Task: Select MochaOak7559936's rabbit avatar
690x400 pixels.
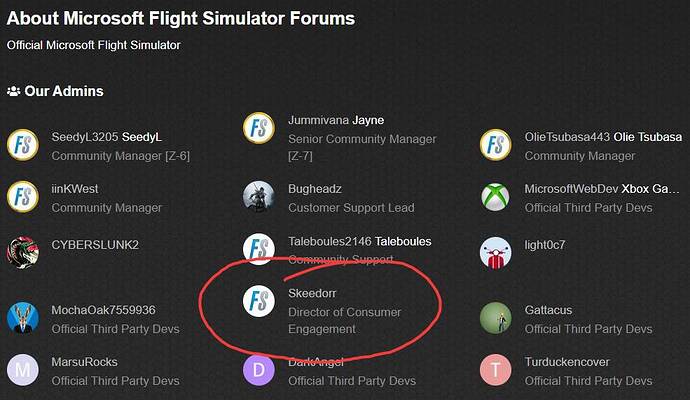Action: pos(23,318)
